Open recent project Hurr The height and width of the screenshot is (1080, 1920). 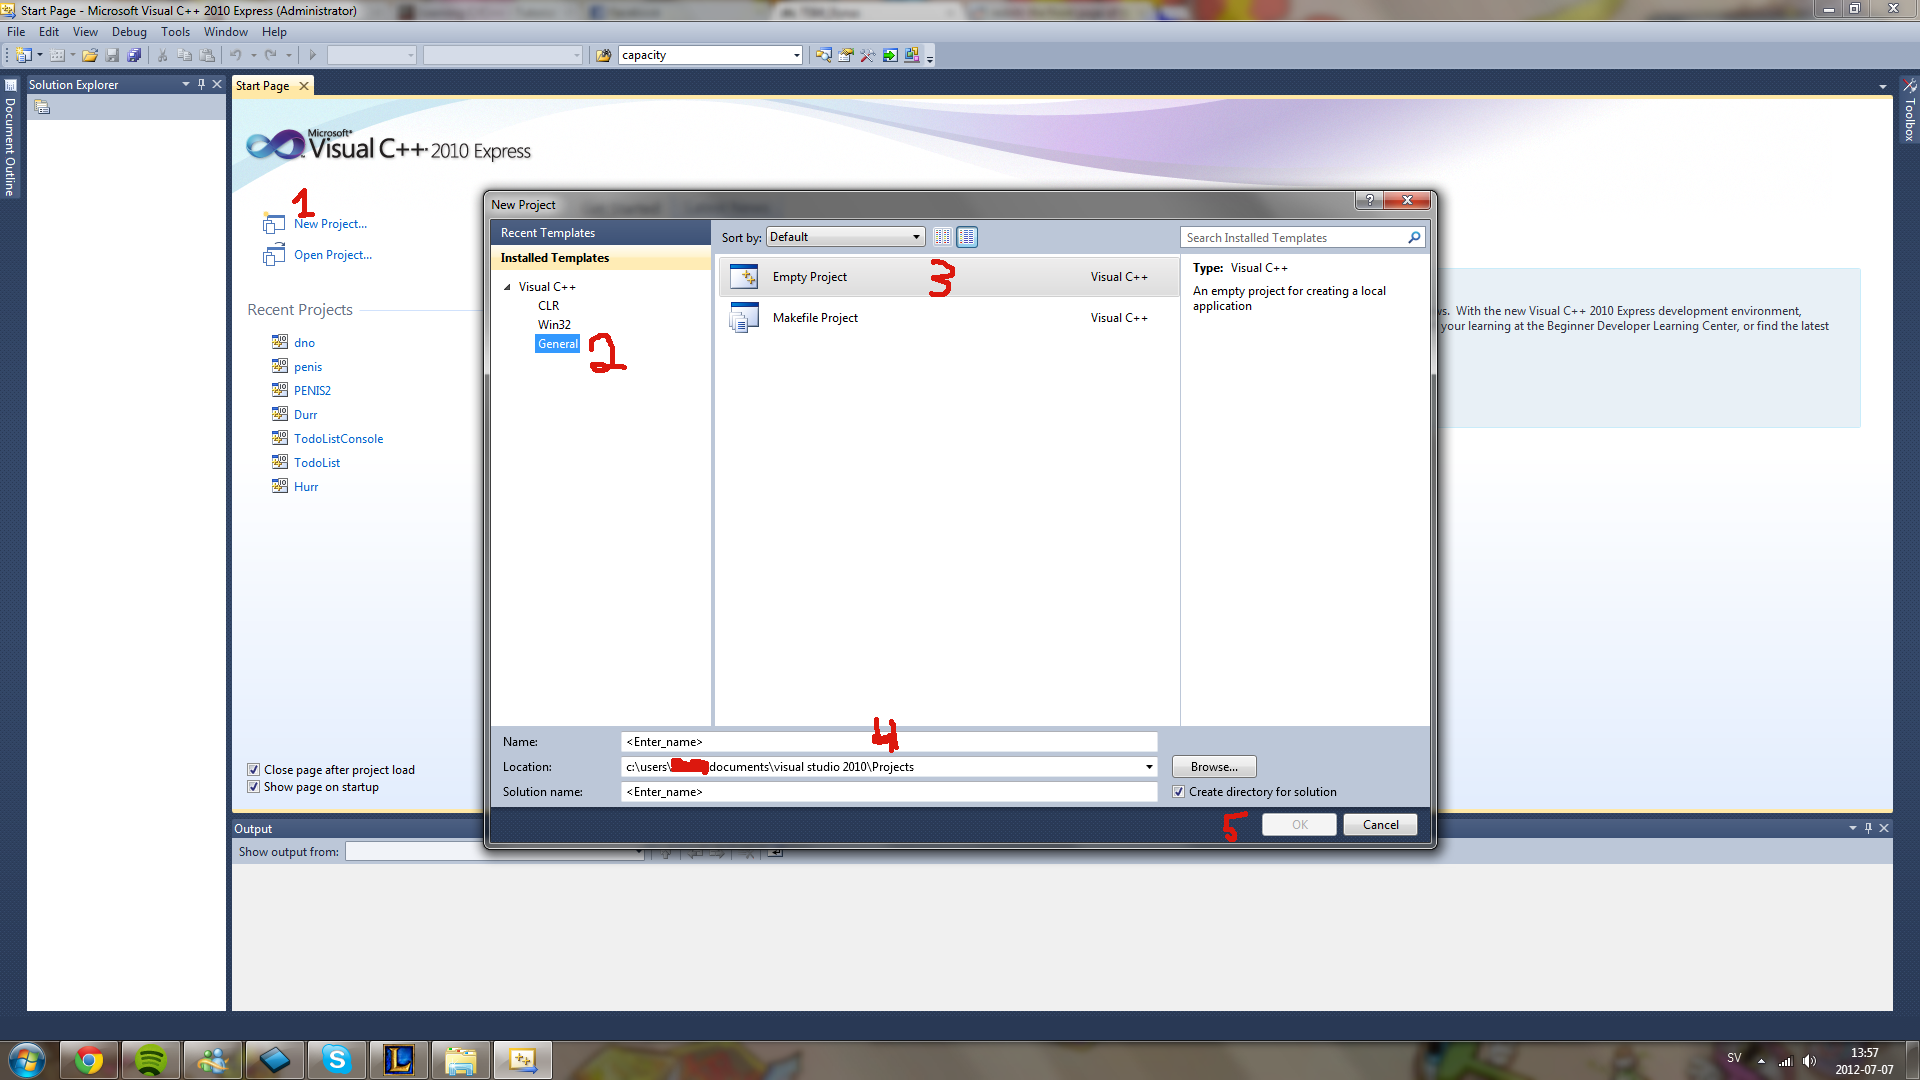click(x=306, y=487)
